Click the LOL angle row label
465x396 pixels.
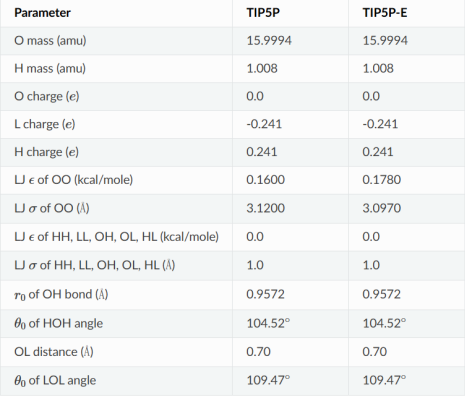[55, 380]
